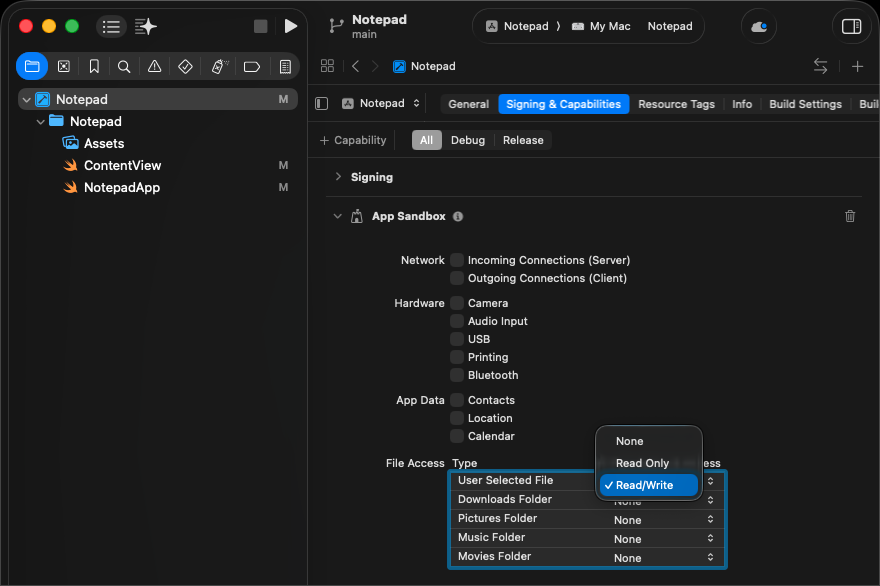Check the Contacts app data checkbox
Screen dimensions: 880x586
tap(457, 400)
